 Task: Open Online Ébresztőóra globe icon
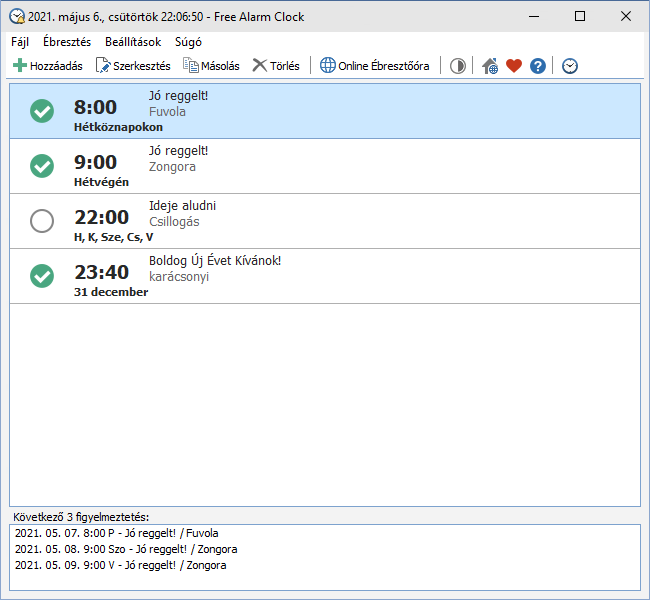coord(327,66)
